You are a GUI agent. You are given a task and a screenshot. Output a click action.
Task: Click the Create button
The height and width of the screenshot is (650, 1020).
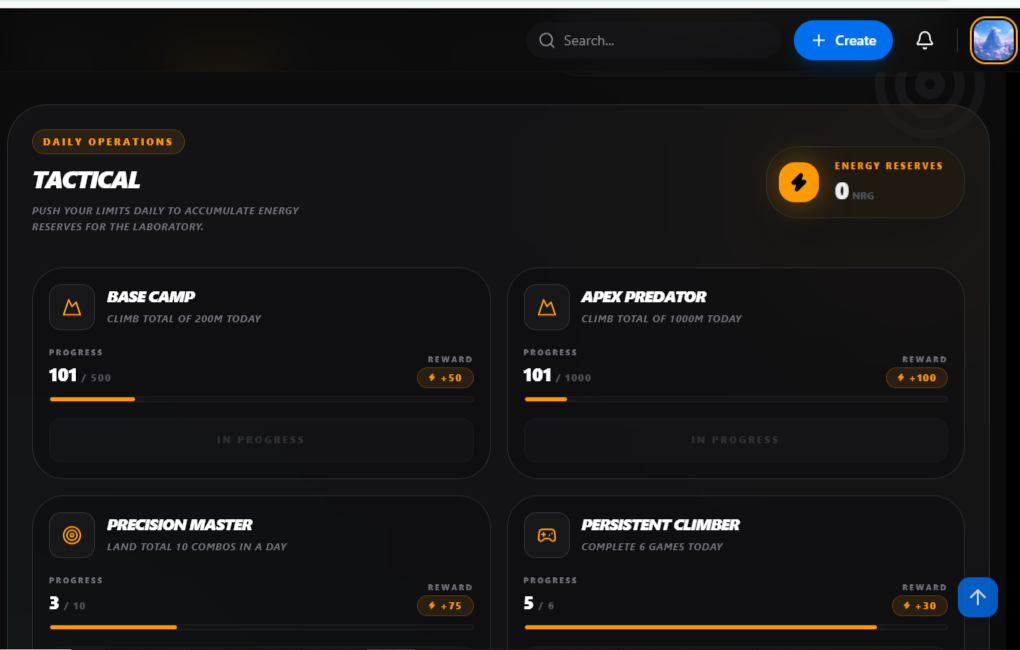point(843,40)
